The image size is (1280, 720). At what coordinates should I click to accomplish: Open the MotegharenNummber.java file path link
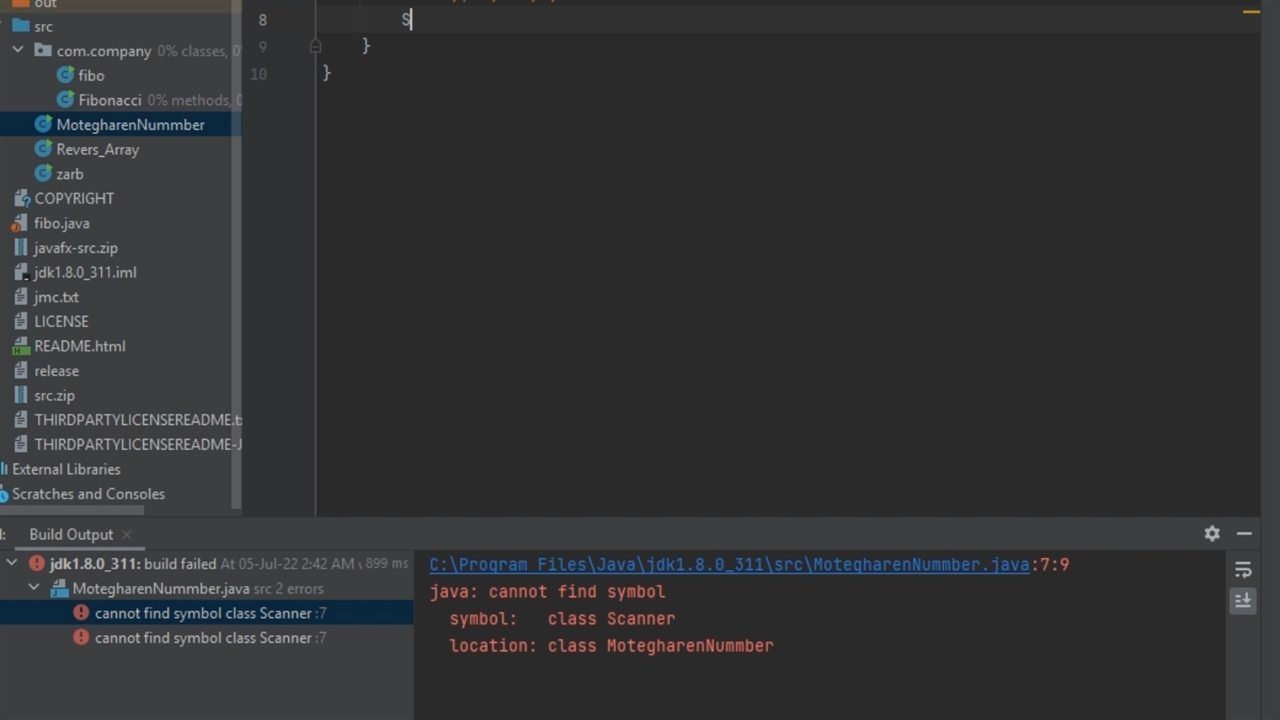tap(729, 565)
